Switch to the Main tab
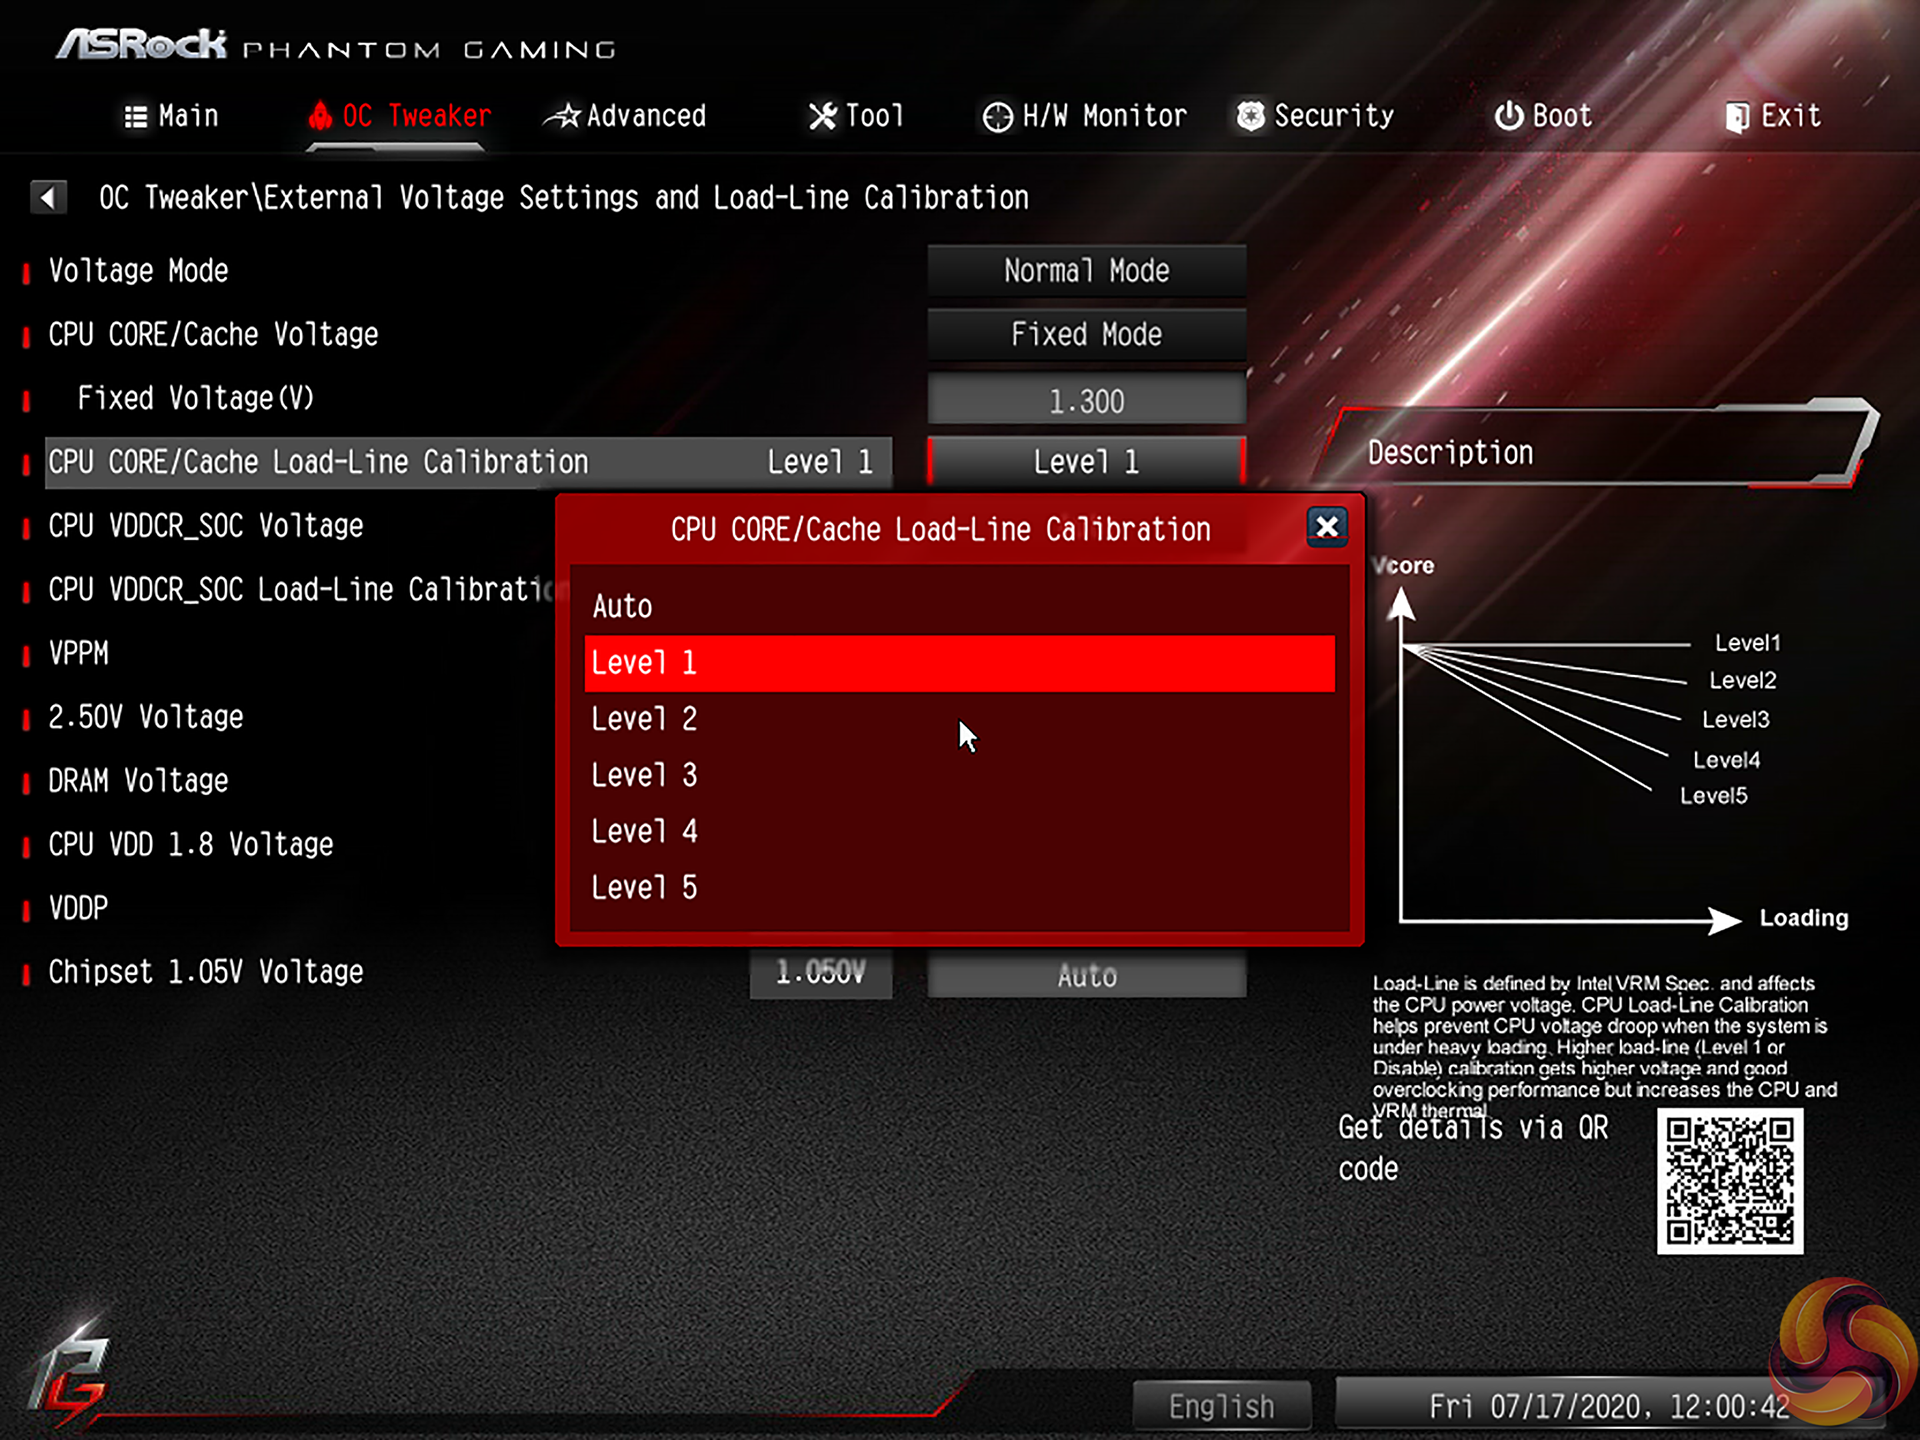 pos(171,116)
